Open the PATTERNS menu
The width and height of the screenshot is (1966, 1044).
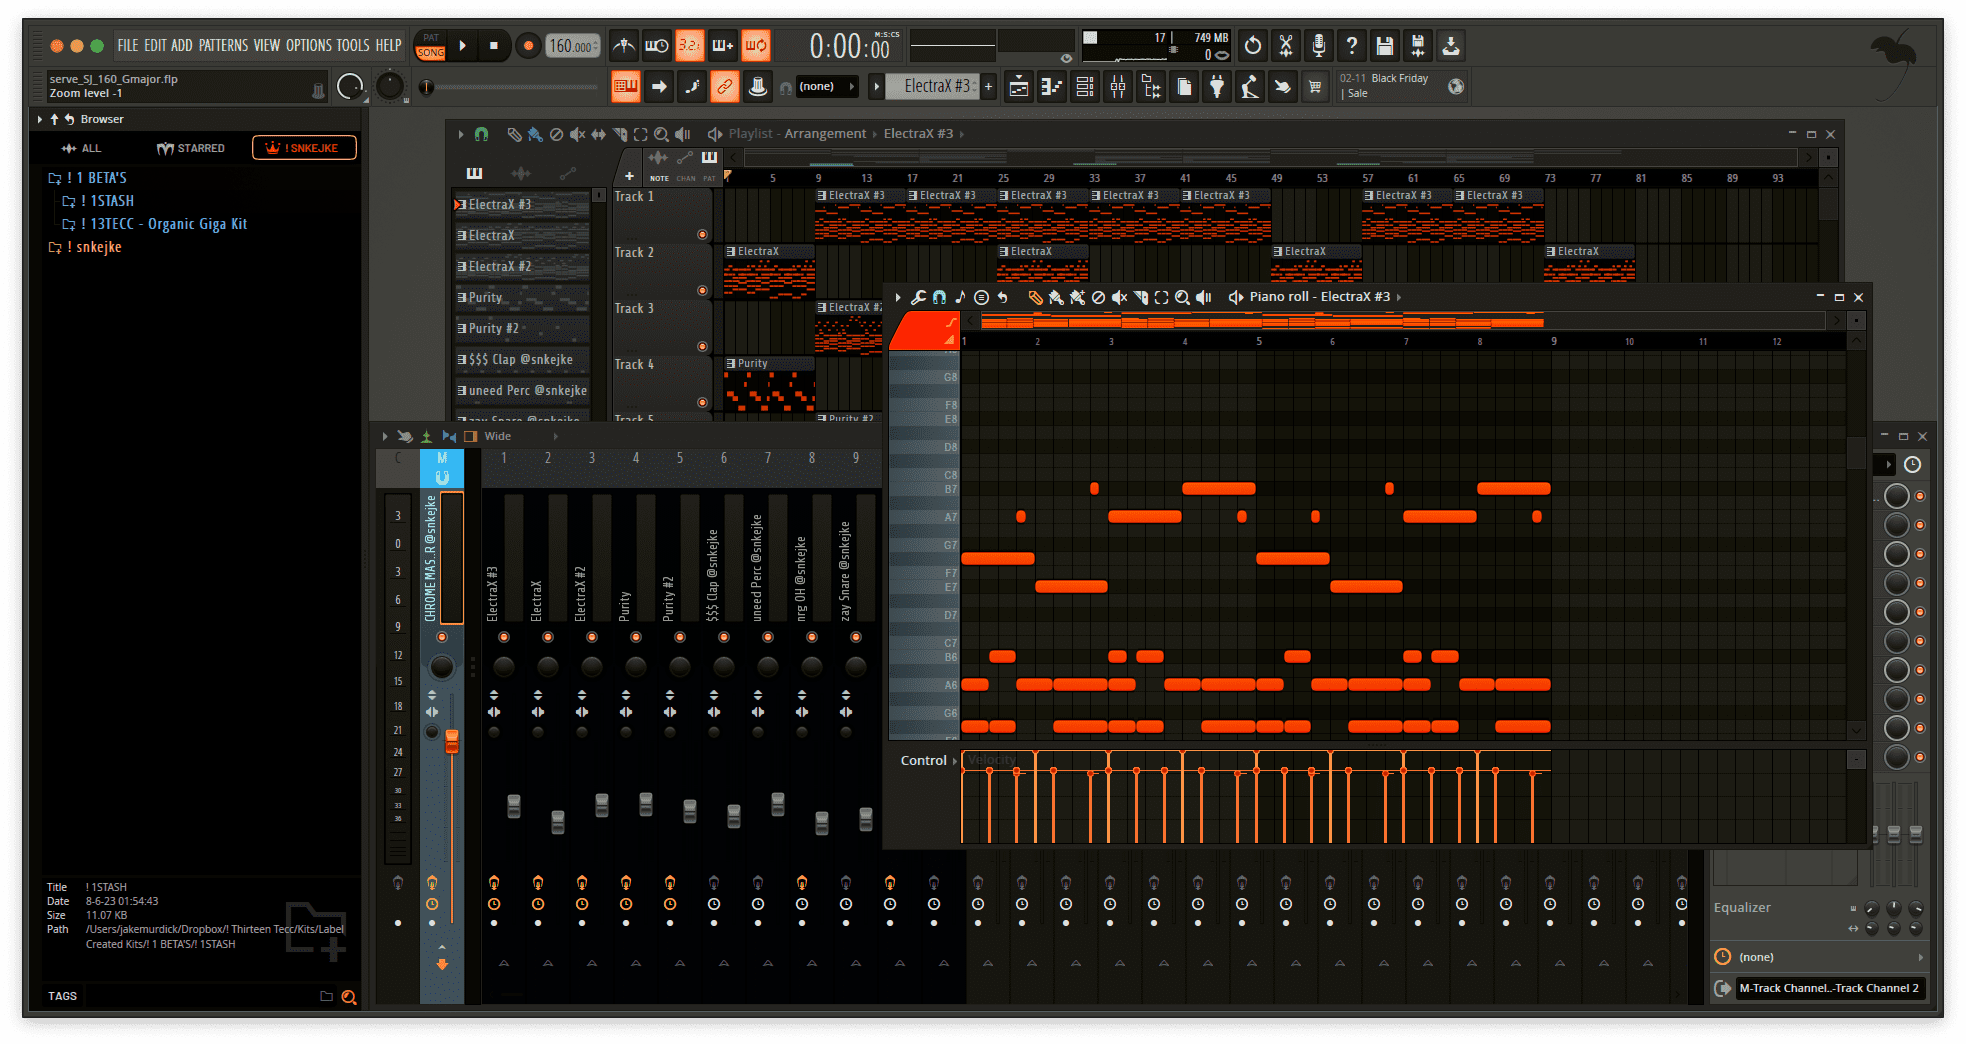(223, 45)
